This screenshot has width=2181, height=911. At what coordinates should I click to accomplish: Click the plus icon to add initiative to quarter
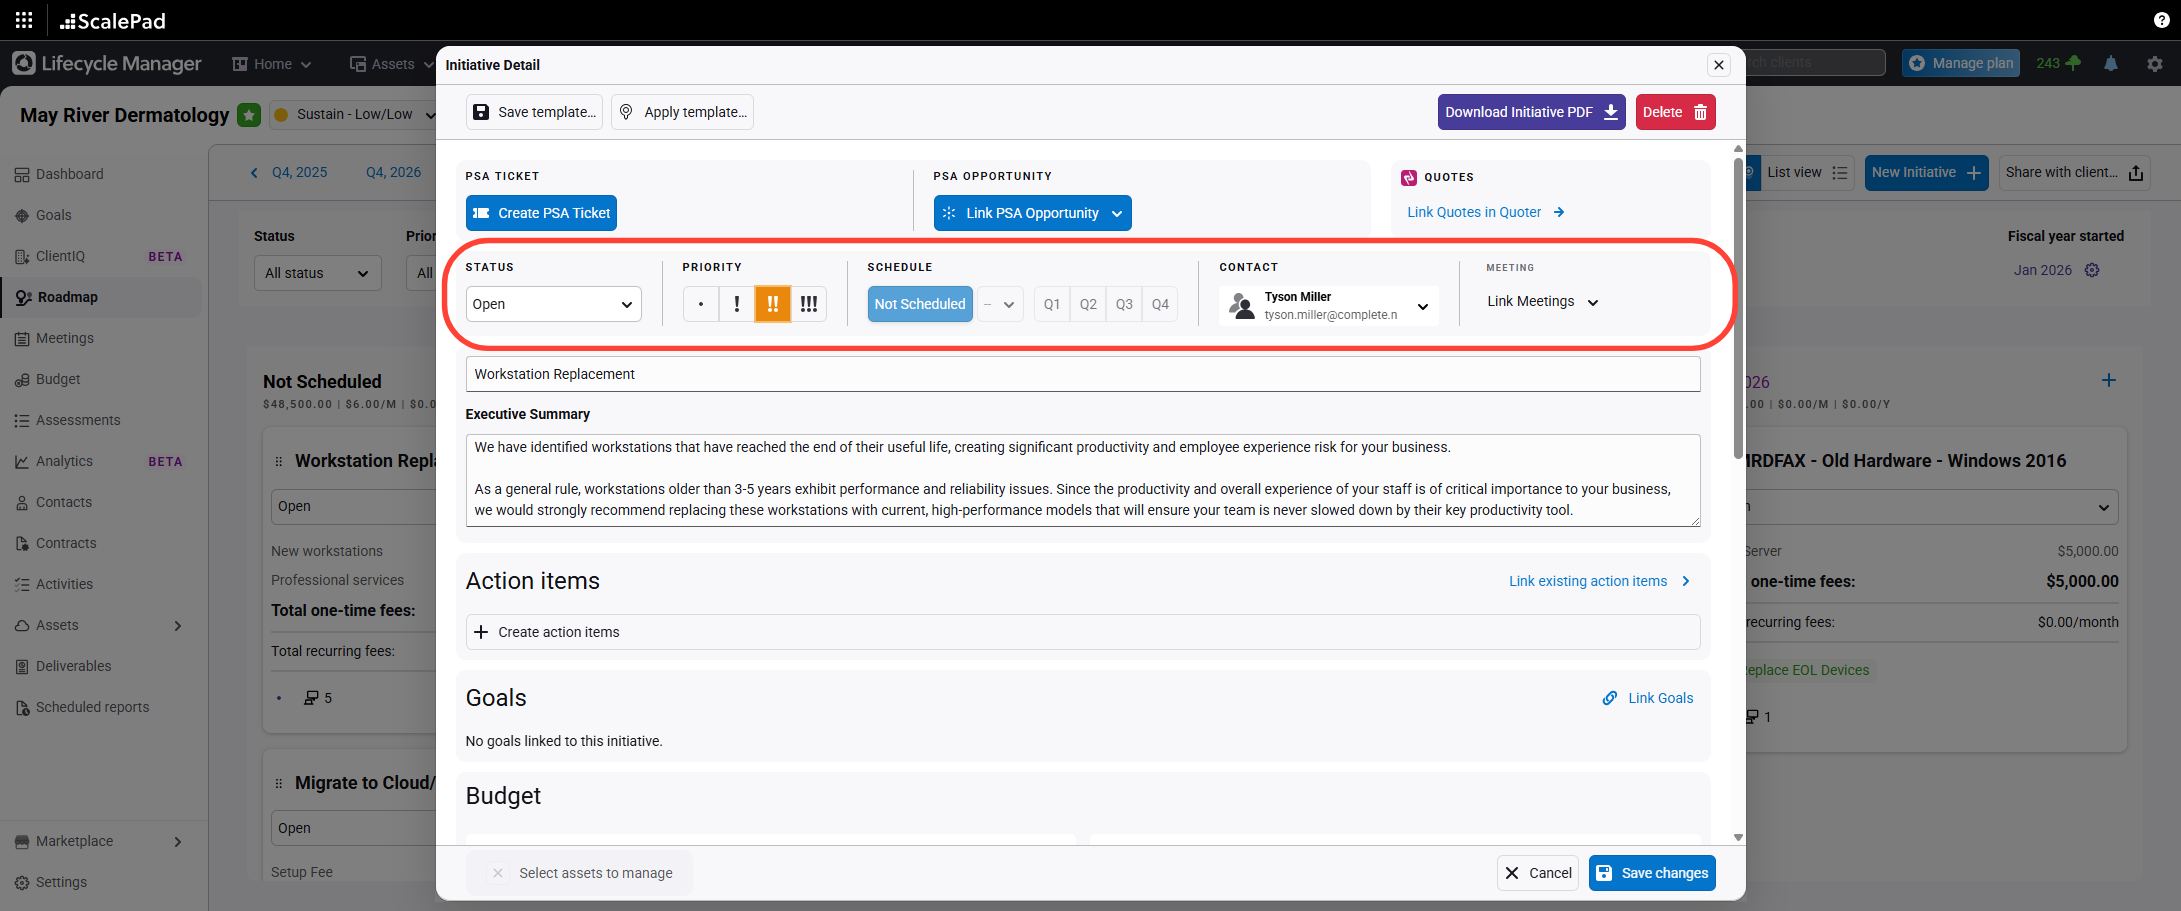pyautogui.click(x=2109, y=380)
